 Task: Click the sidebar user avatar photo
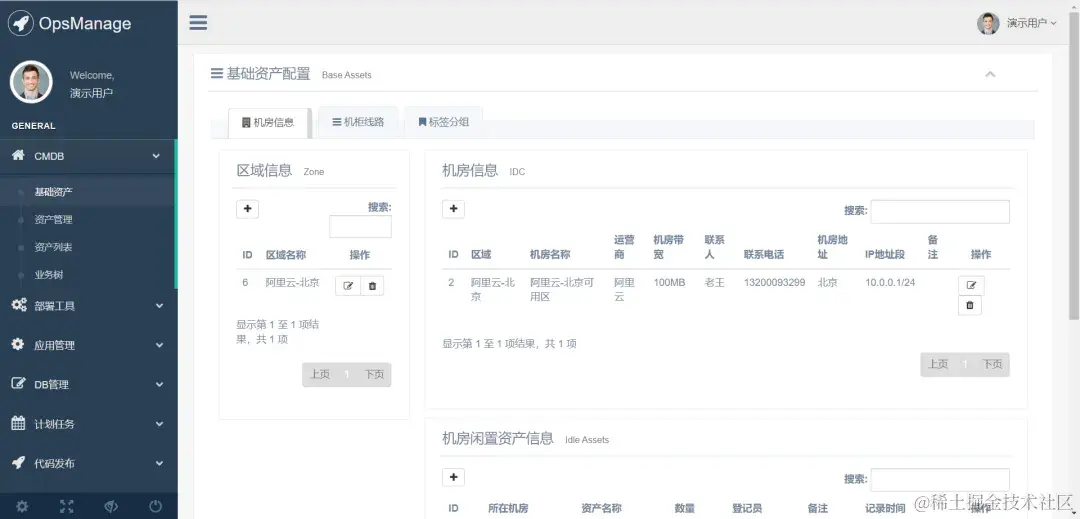(31, 82)
